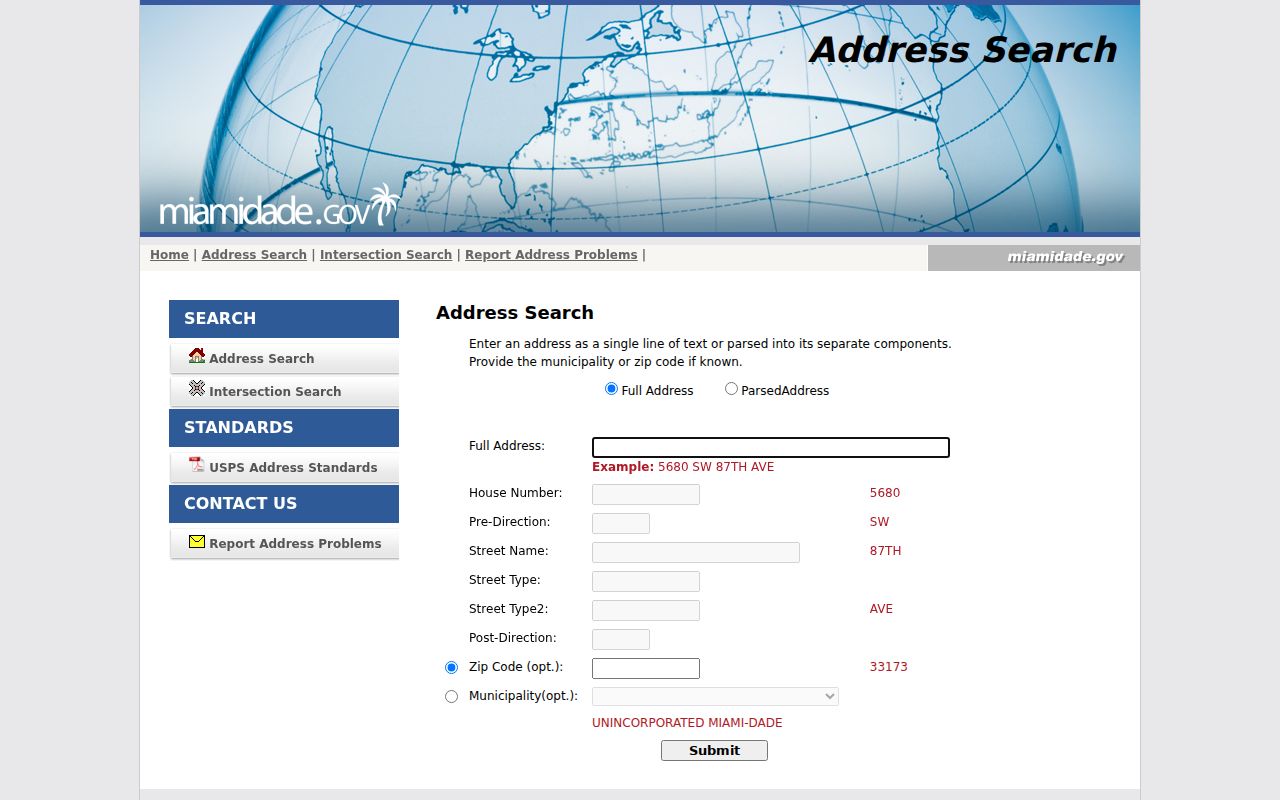1280x800 pixels.
Task: Click the Street Type2 field
Action: [646, 610]
